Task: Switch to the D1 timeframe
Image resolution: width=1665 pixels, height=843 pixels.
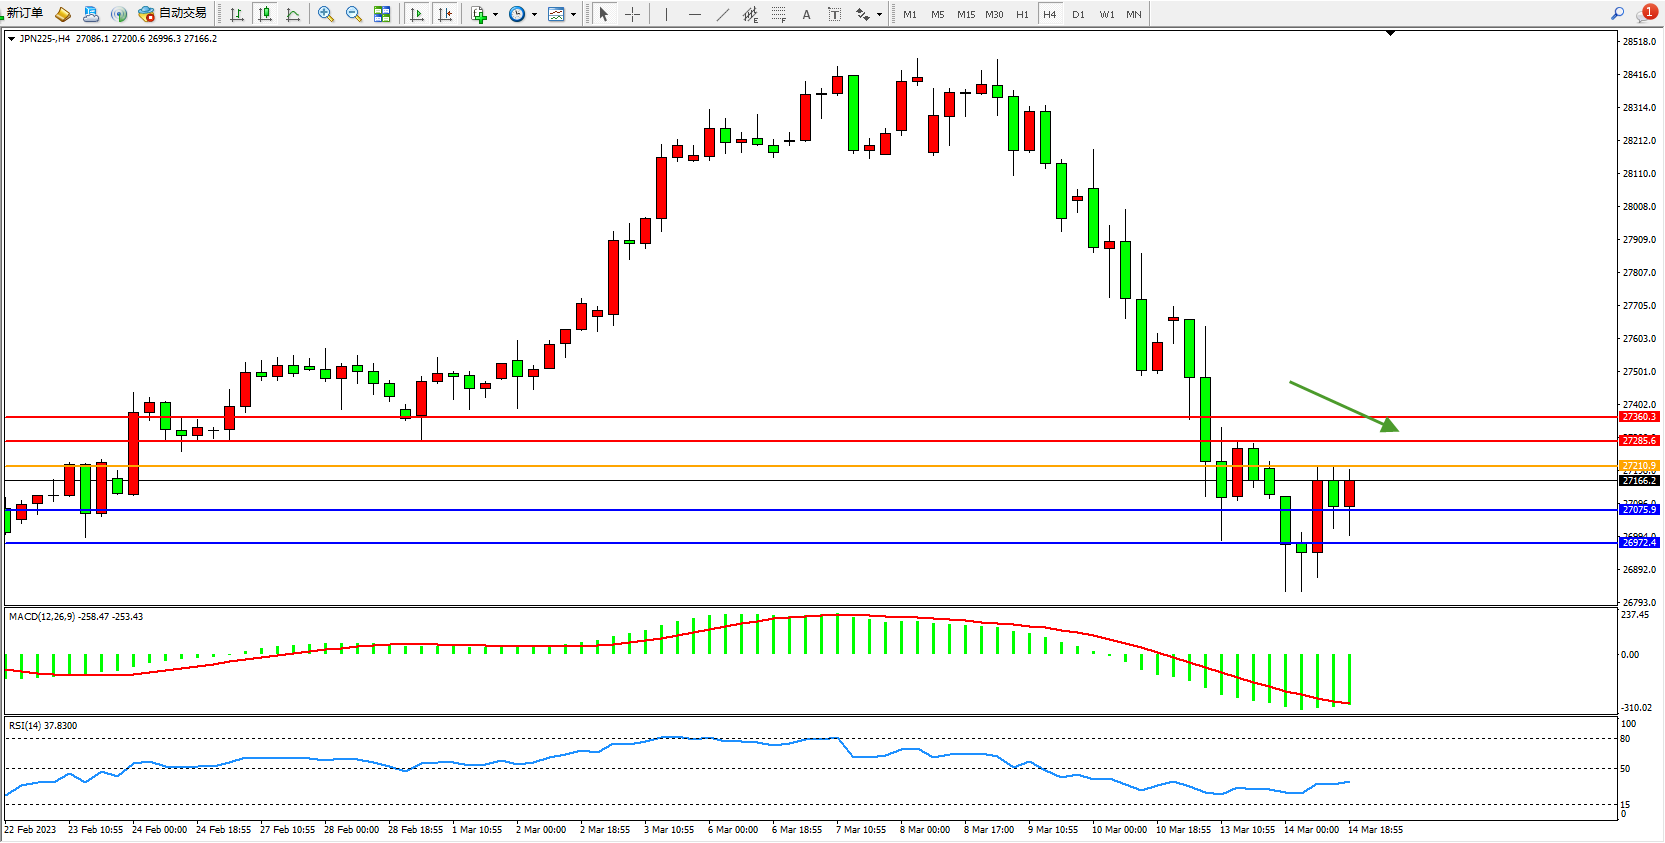Action: [x=1078, y=14]
